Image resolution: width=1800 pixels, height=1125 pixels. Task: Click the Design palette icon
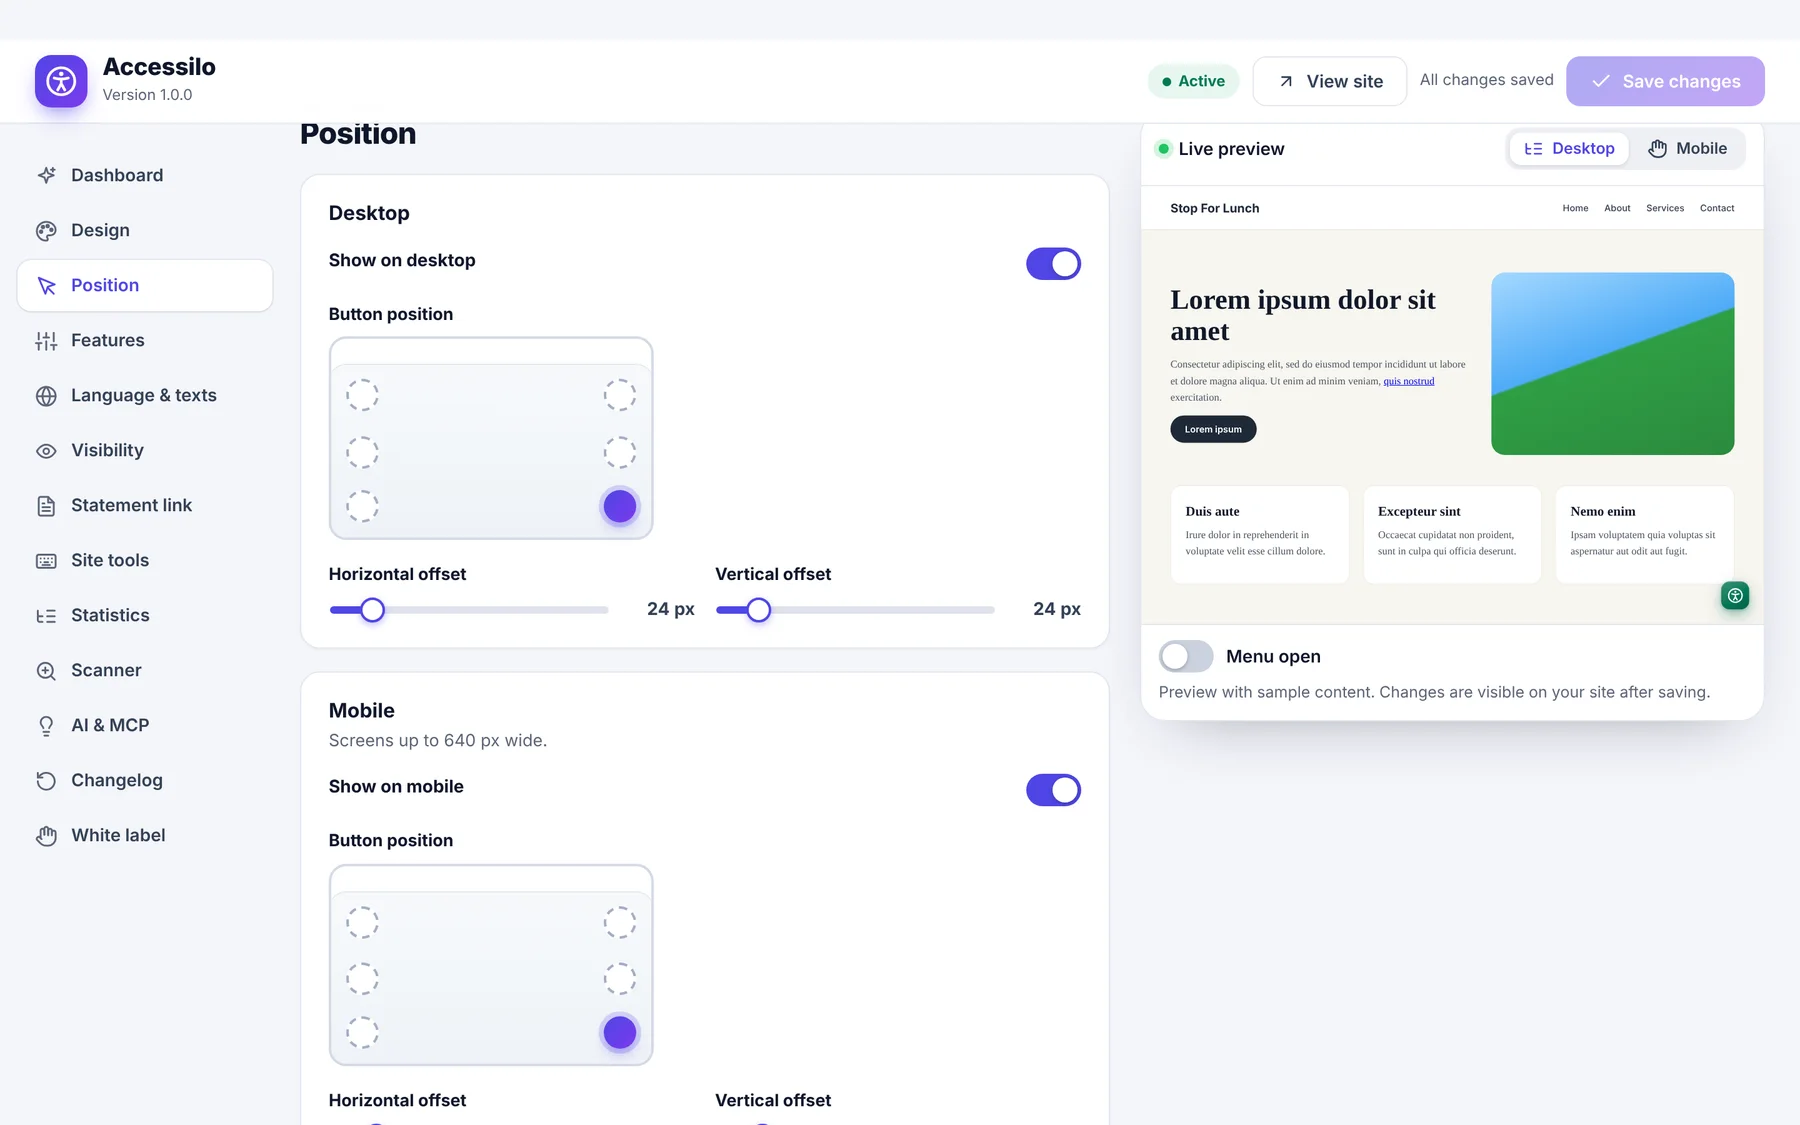[x=46, y=231]
